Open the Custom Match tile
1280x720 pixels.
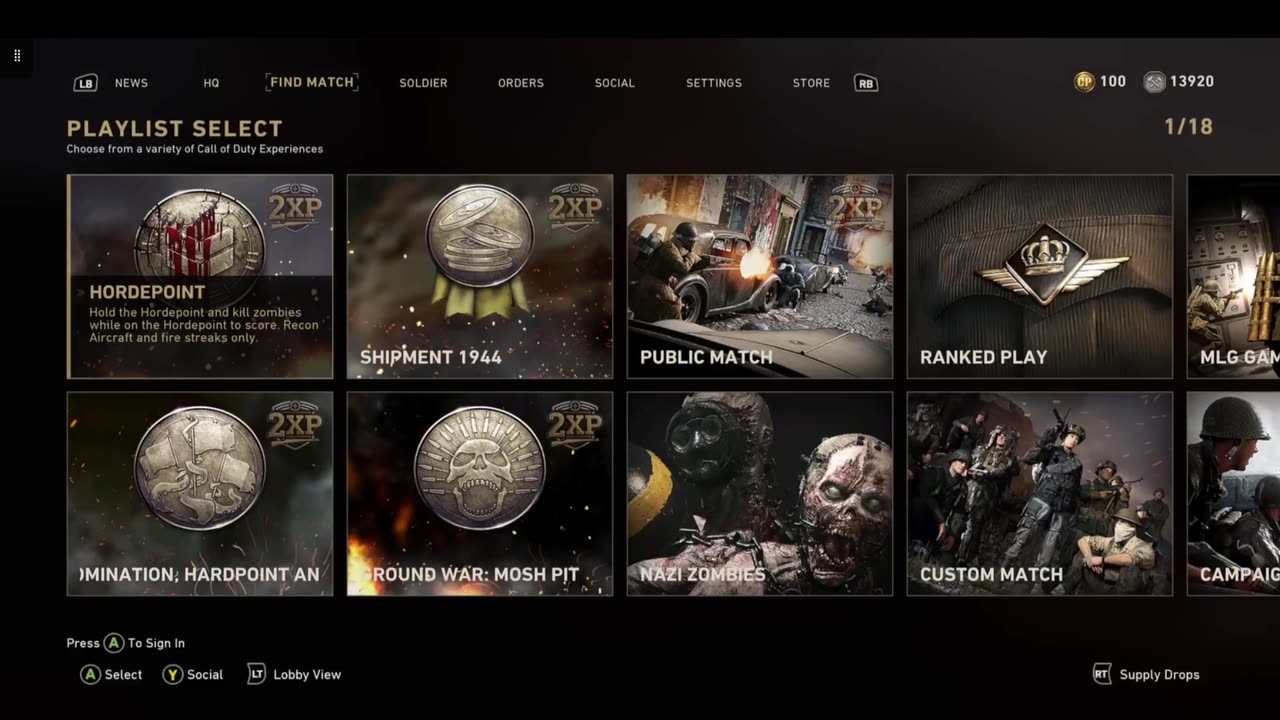point(1040,494)
